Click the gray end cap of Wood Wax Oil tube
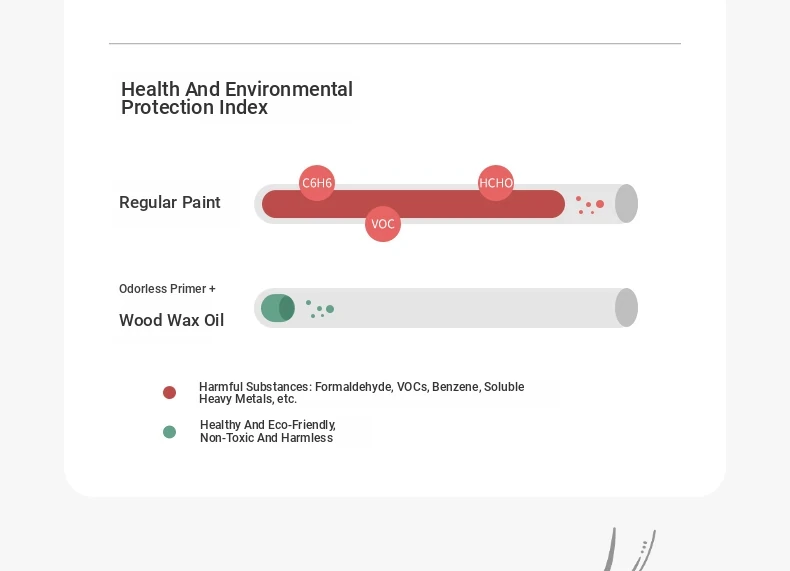The image size is (790, 571). [x=626, y=308]
